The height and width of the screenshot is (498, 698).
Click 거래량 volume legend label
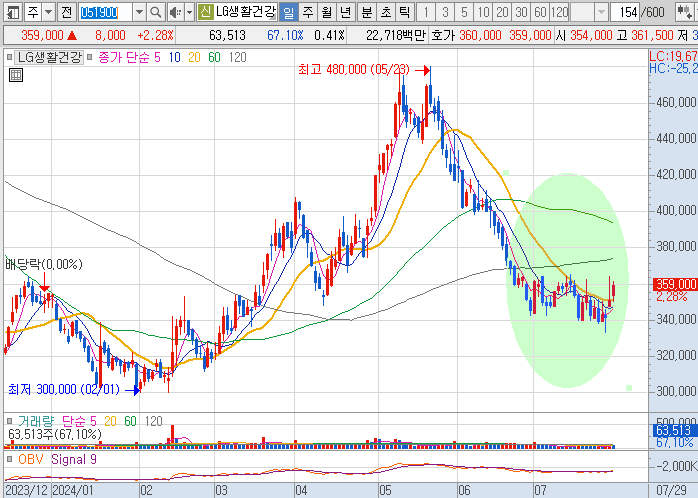point(36,421)
